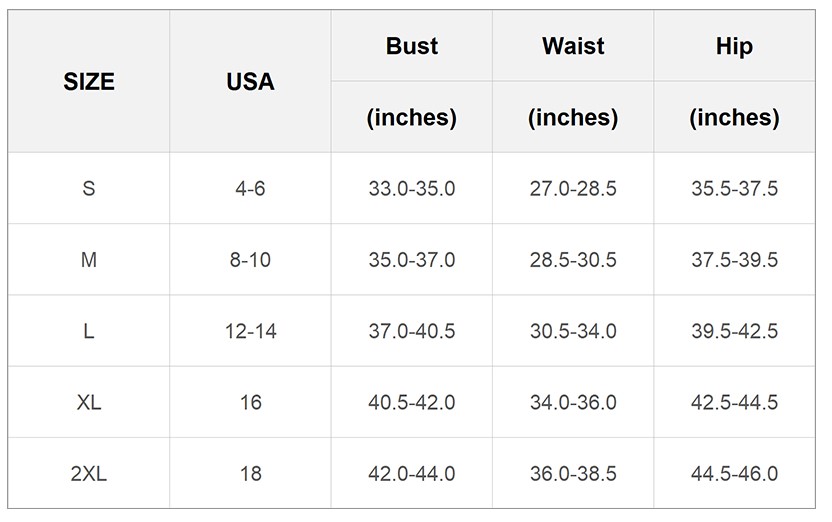Select the USA size 12-14 cell
The width and height of the screenshot is (832, 522).
[x=250, y=331]
